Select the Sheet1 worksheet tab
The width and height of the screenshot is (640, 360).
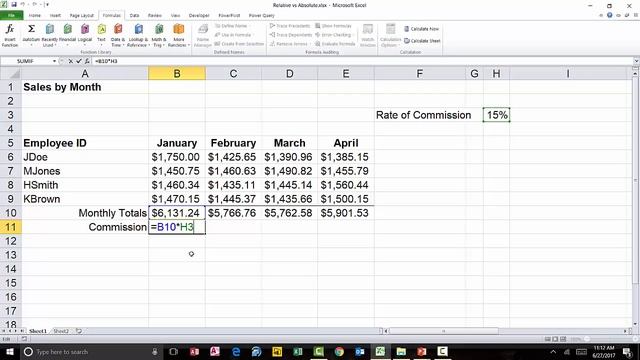coord(38,331)
